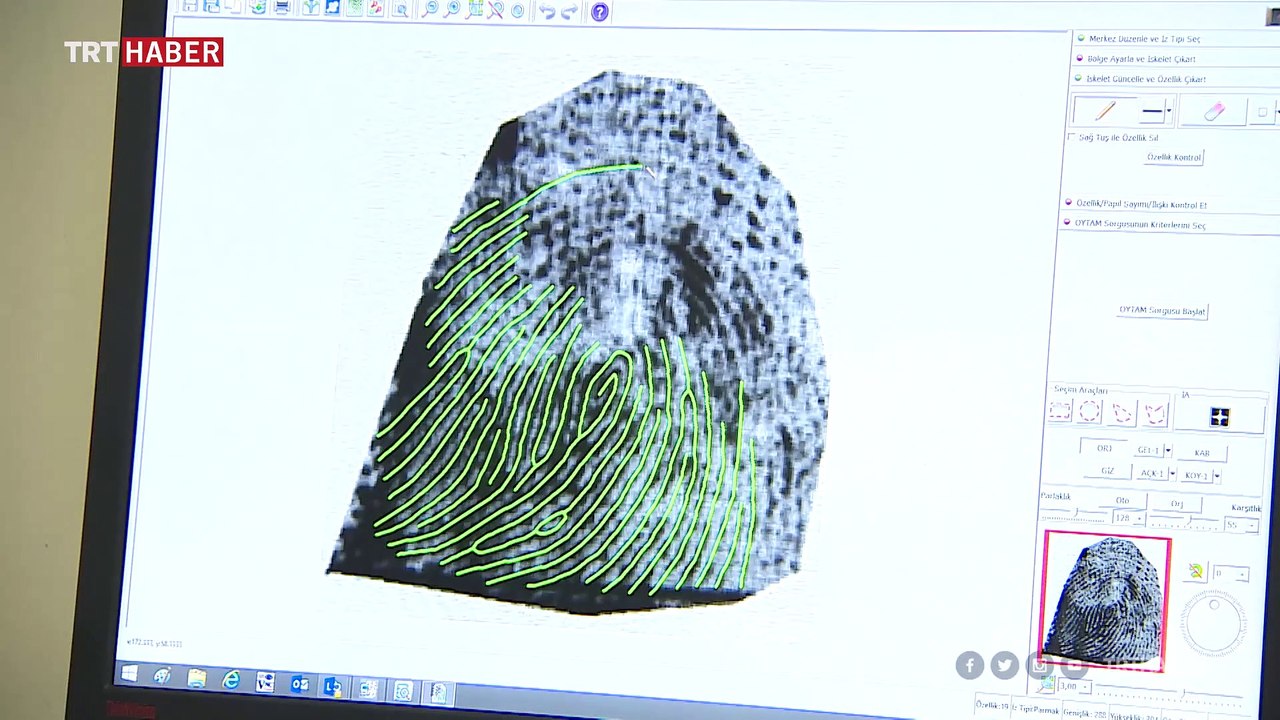Open the brightness value 128 dropdown

1139,518
